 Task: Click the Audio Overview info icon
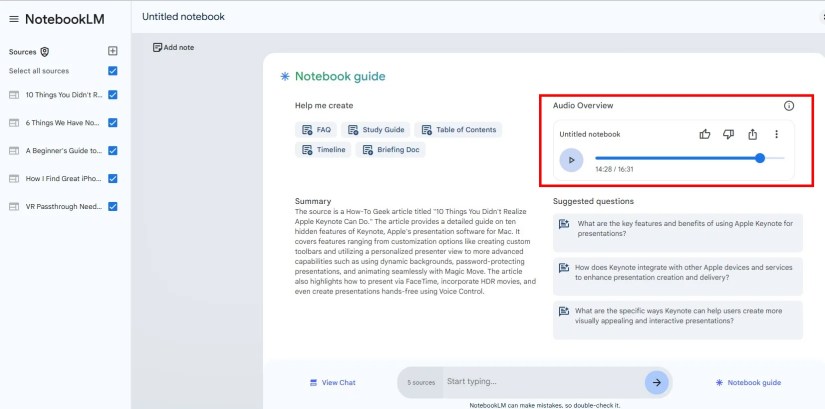tap(789, 106)
